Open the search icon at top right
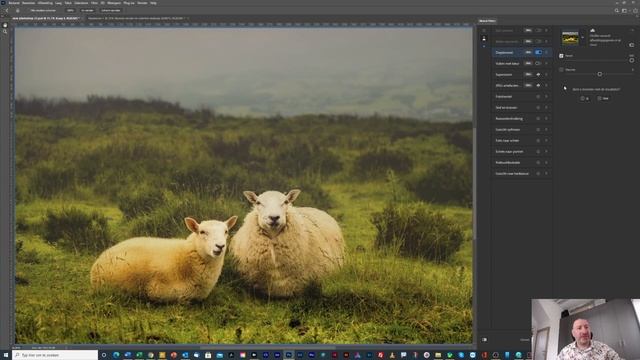Viewport: 640px width, 360px height. [617, 11]
